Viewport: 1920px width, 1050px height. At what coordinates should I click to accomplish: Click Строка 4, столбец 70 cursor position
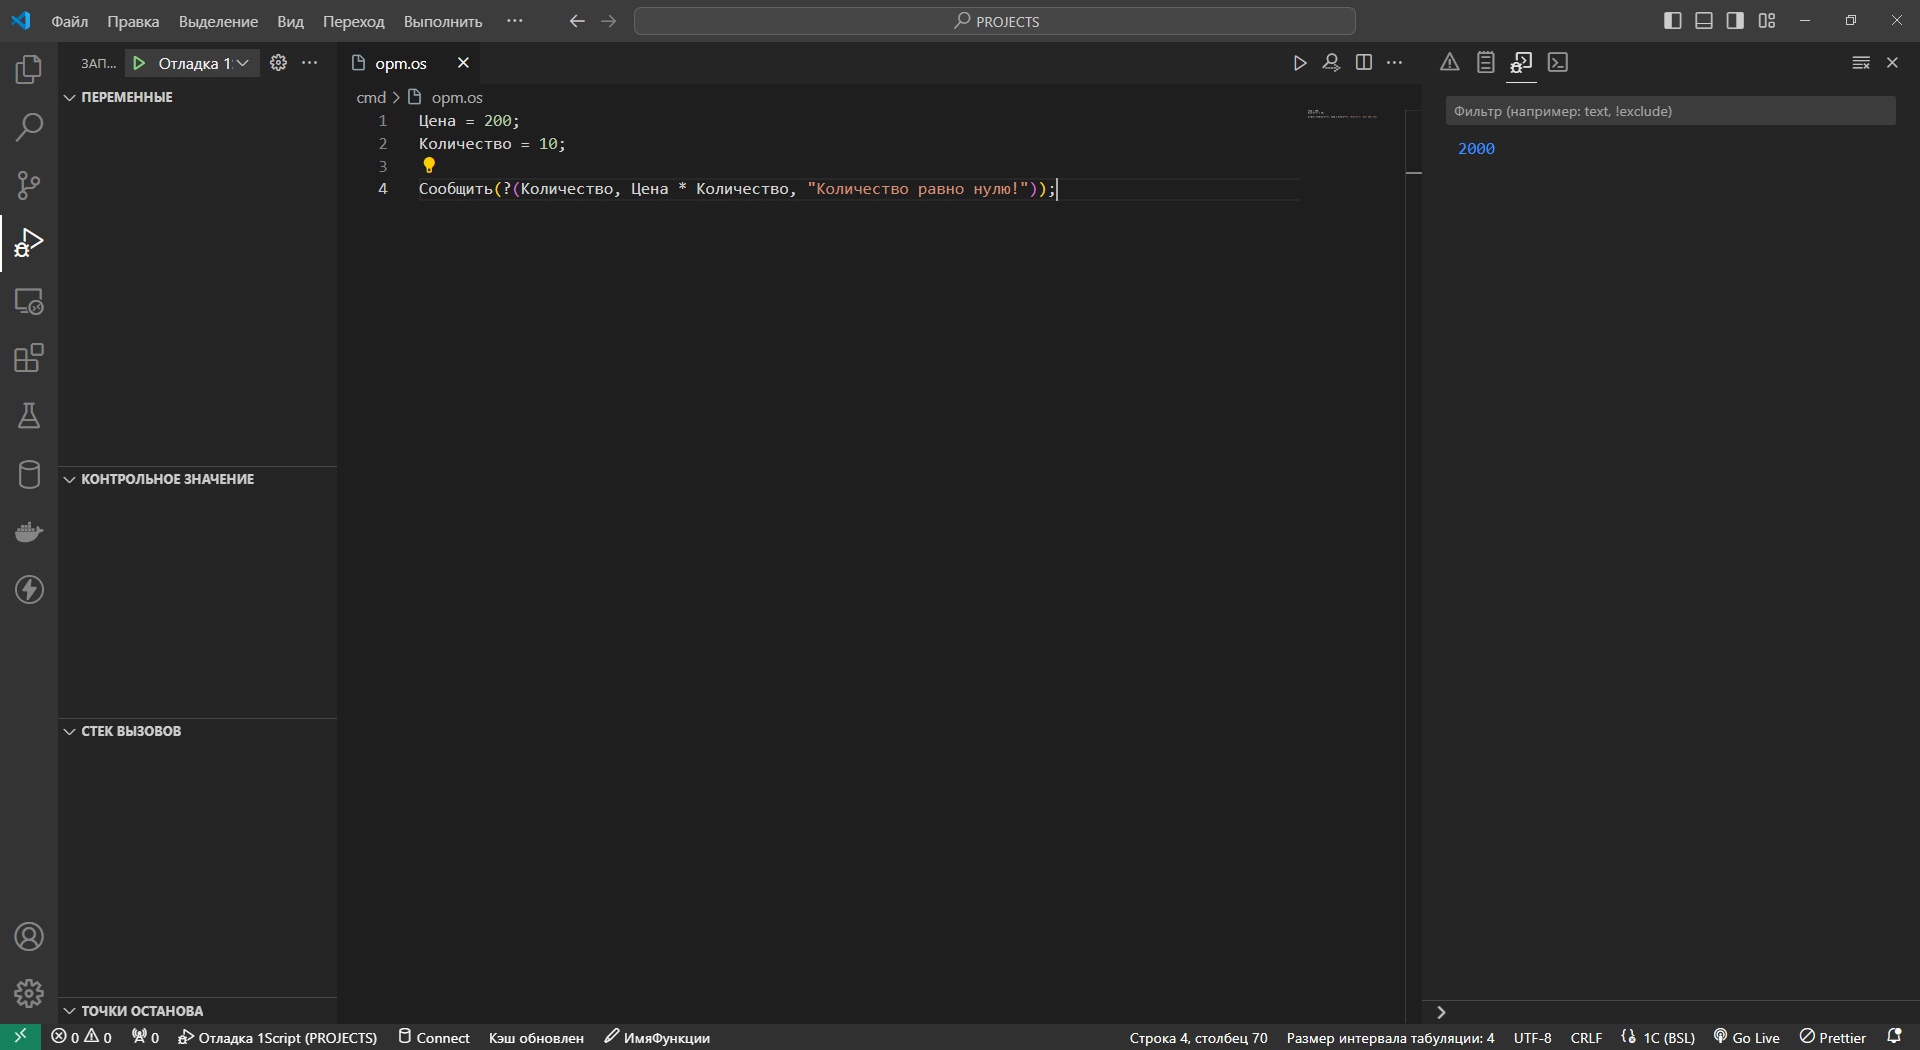tap(1198, 1037)
